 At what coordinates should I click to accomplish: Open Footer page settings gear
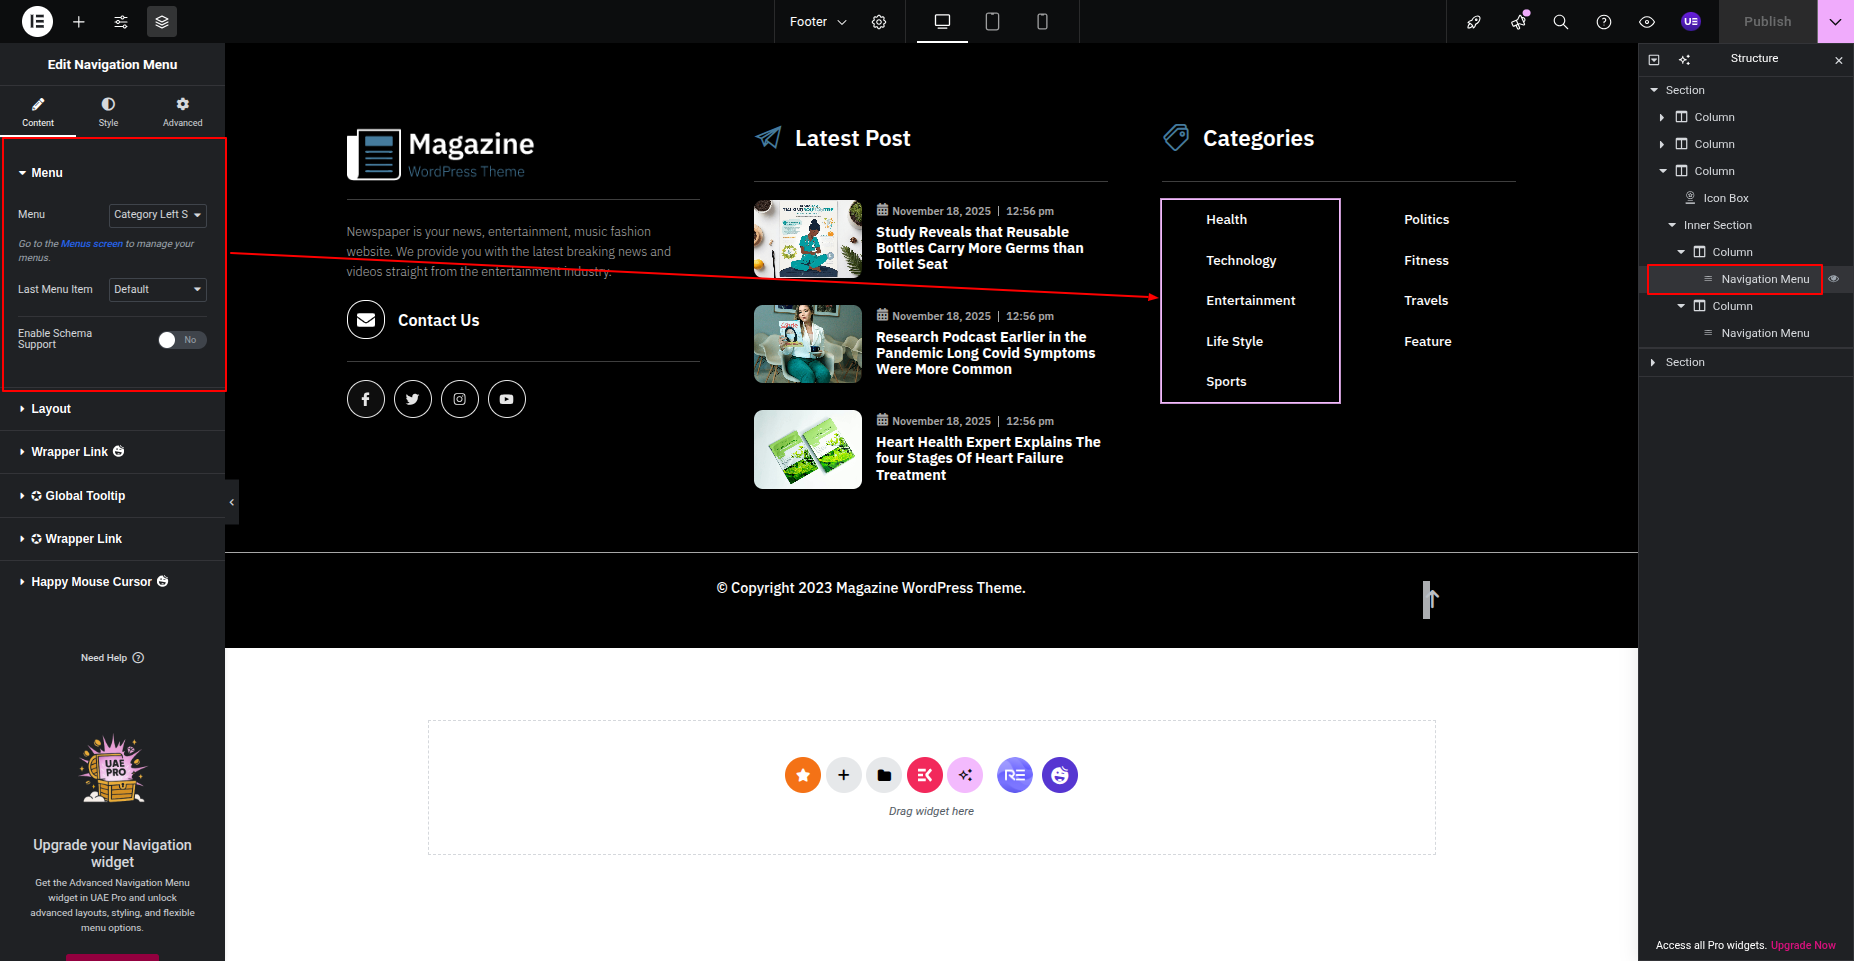point(879,22)
